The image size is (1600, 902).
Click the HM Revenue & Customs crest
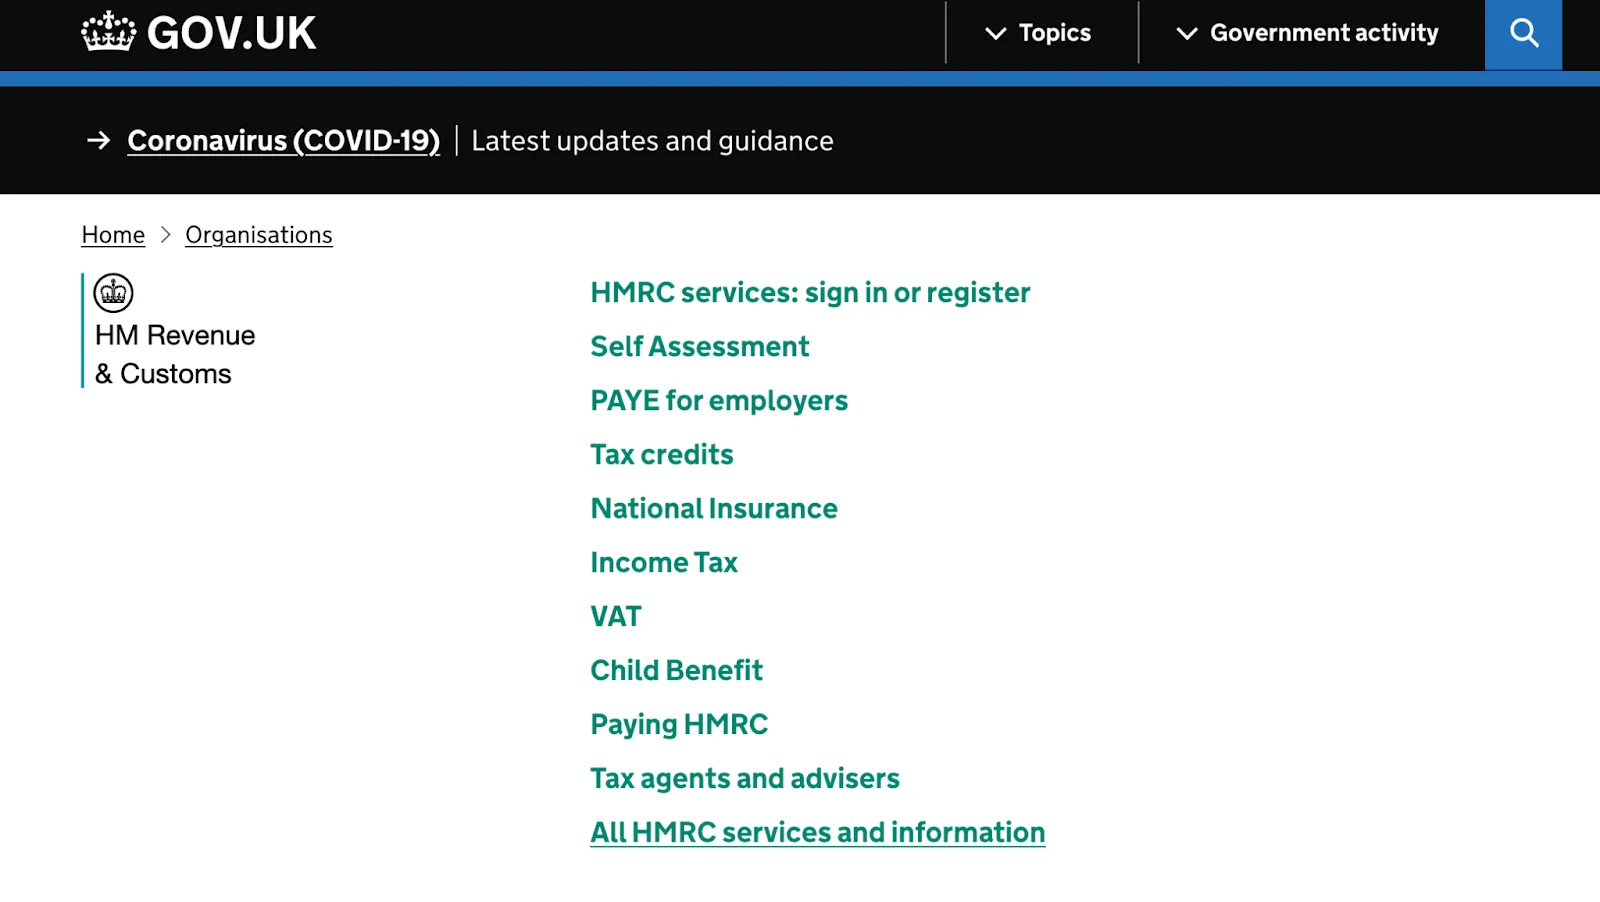click(113, 293)
